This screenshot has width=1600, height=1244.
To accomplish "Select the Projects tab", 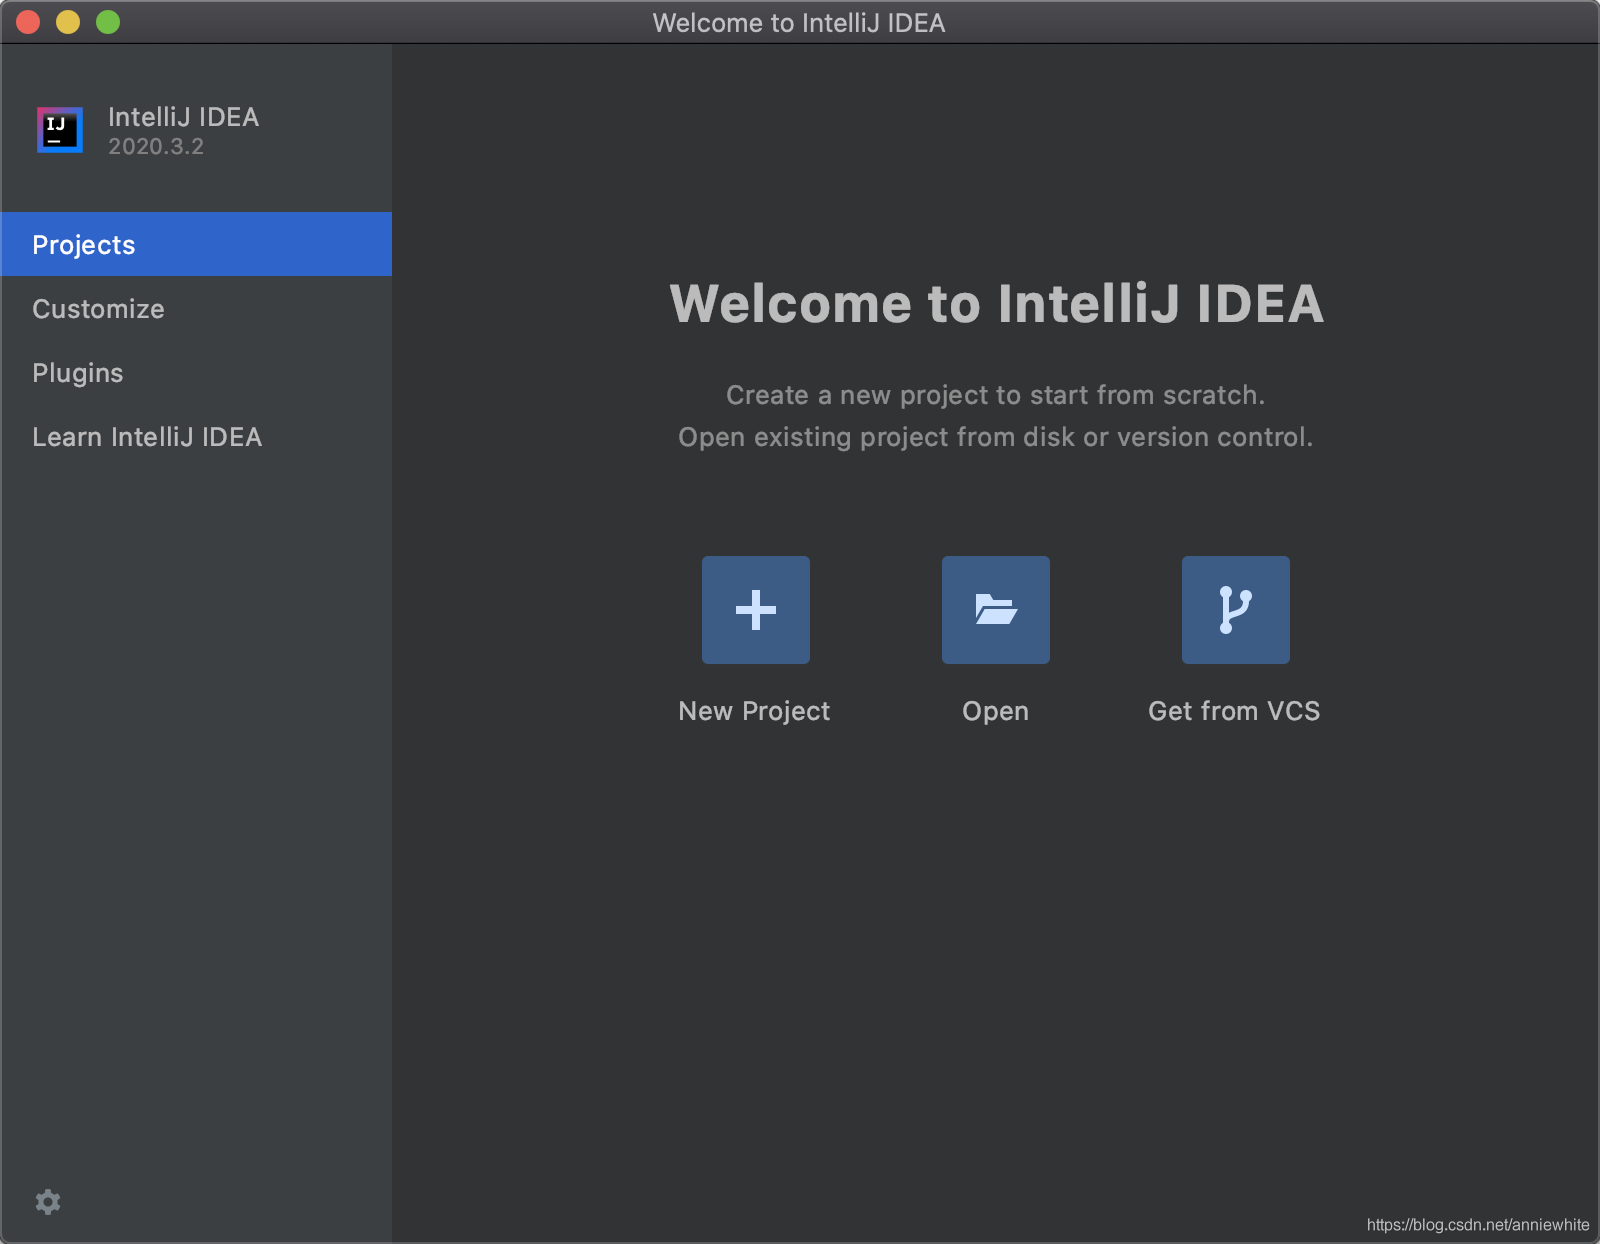I will click(x=84, y=245).
